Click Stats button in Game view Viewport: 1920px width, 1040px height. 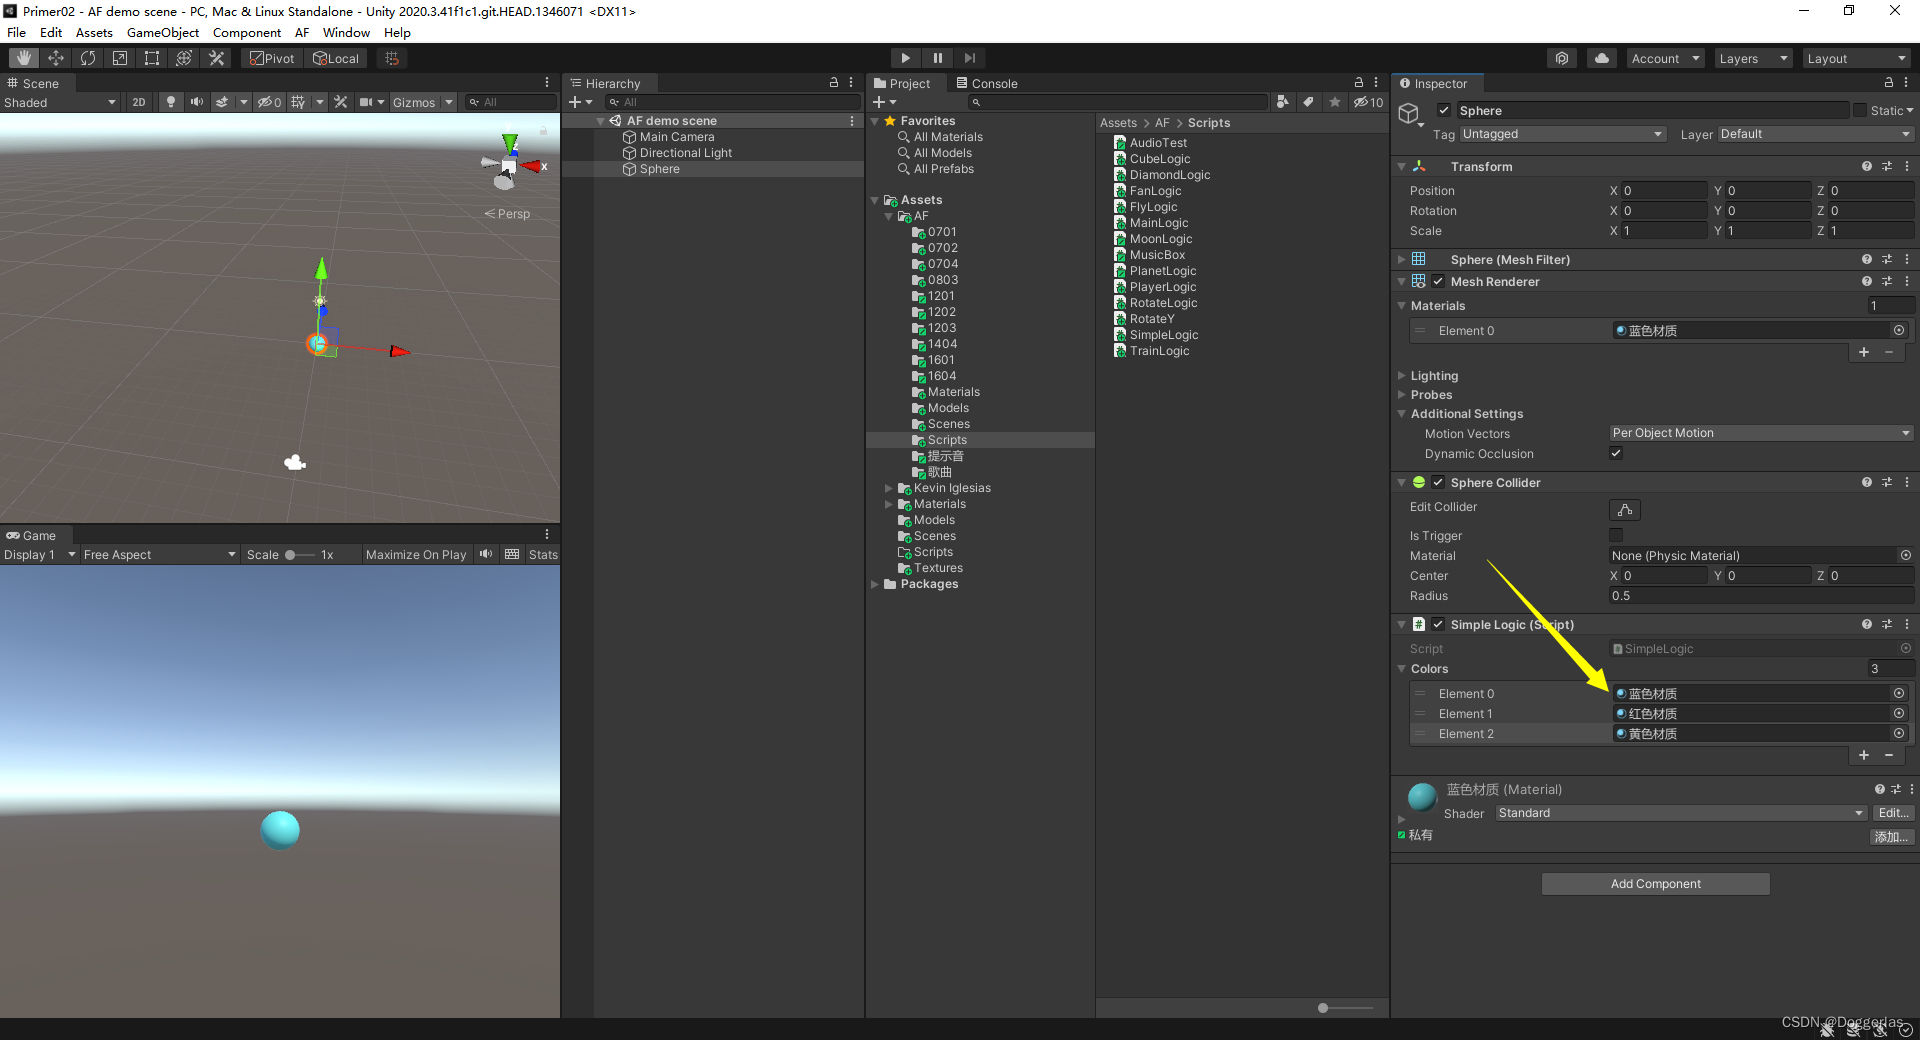coord(543,554)
